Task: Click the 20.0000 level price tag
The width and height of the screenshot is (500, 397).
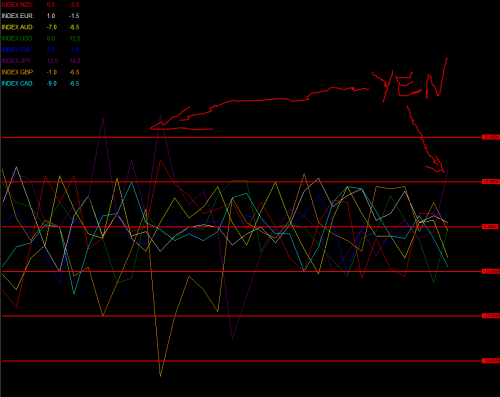Action: click(x=491, y=137)
